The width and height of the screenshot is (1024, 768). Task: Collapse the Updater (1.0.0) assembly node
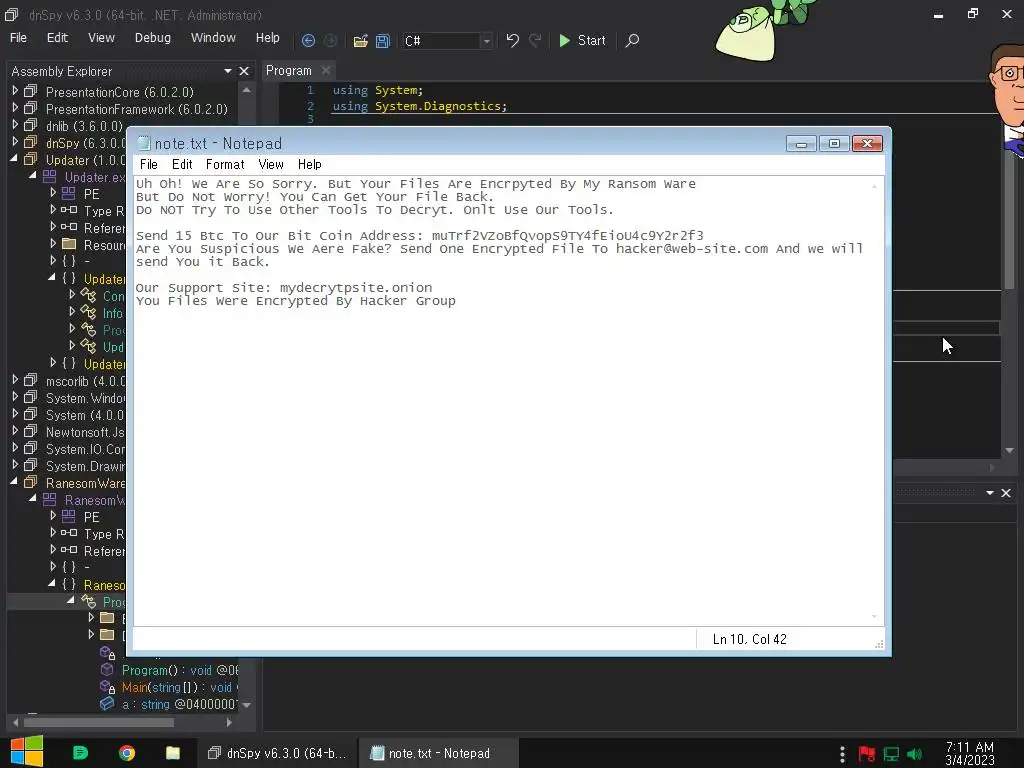pyautogui.click(x=14, y=159)
